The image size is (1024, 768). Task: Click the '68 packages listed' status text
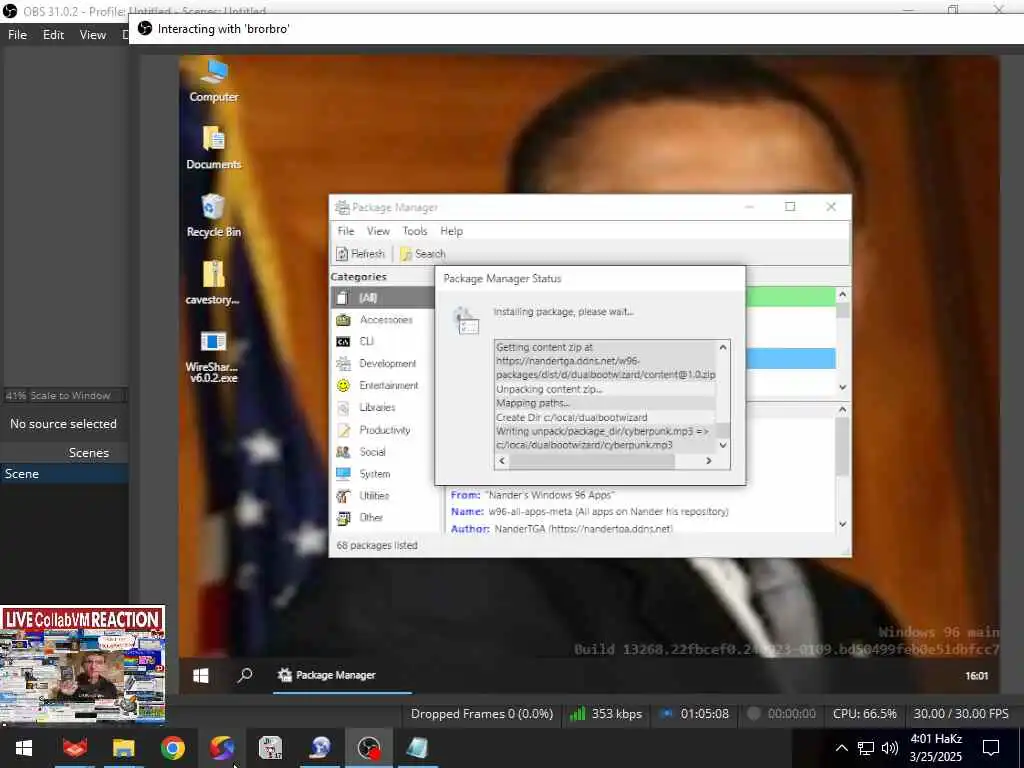[x=377, y=545]
